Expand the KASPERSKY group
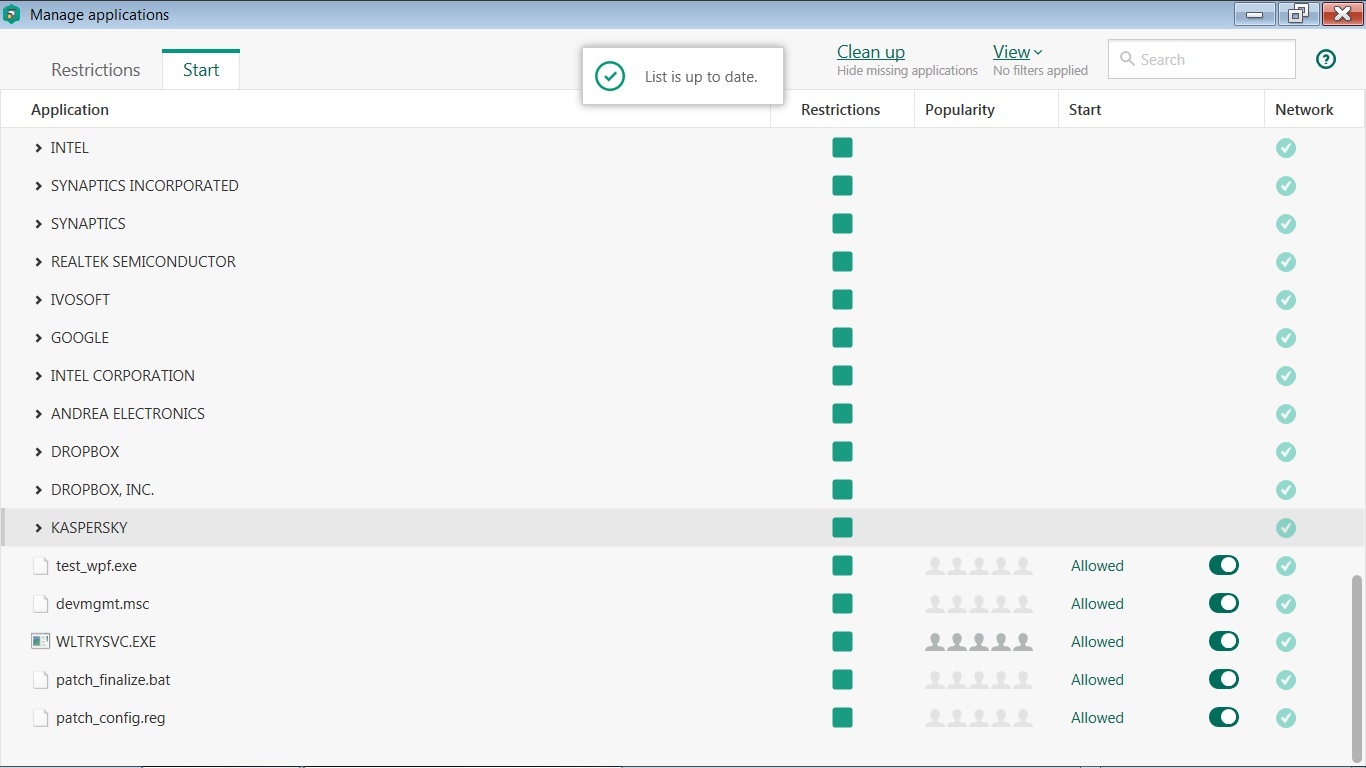The image size is (1366, 768). [x=38, y=528]
